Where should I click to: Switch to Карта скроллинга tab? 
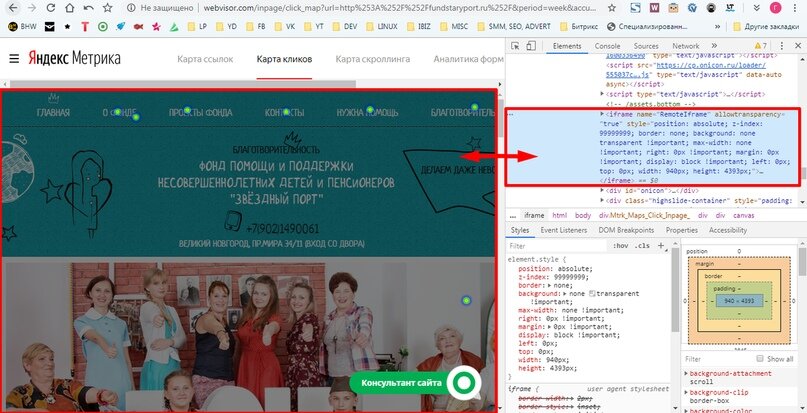(x=373, y=59)
